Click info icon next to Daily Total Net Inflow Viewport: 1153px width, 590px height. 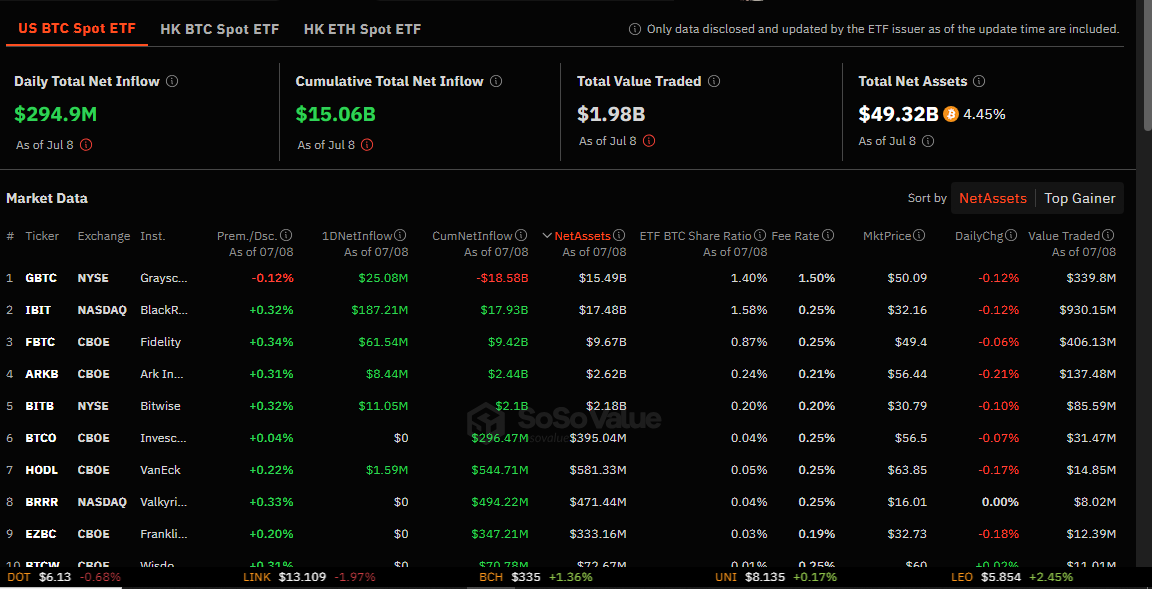click(x=172, y=81)
